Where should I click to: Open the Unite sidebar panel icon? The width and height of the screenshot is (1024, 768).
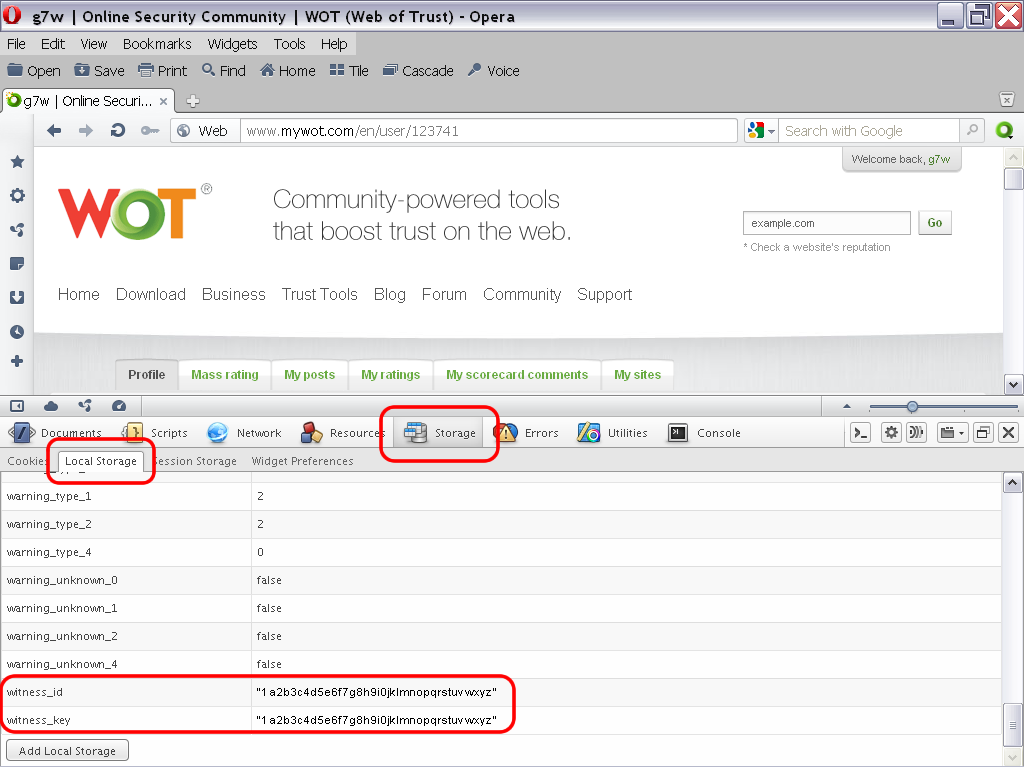point(18,230)
